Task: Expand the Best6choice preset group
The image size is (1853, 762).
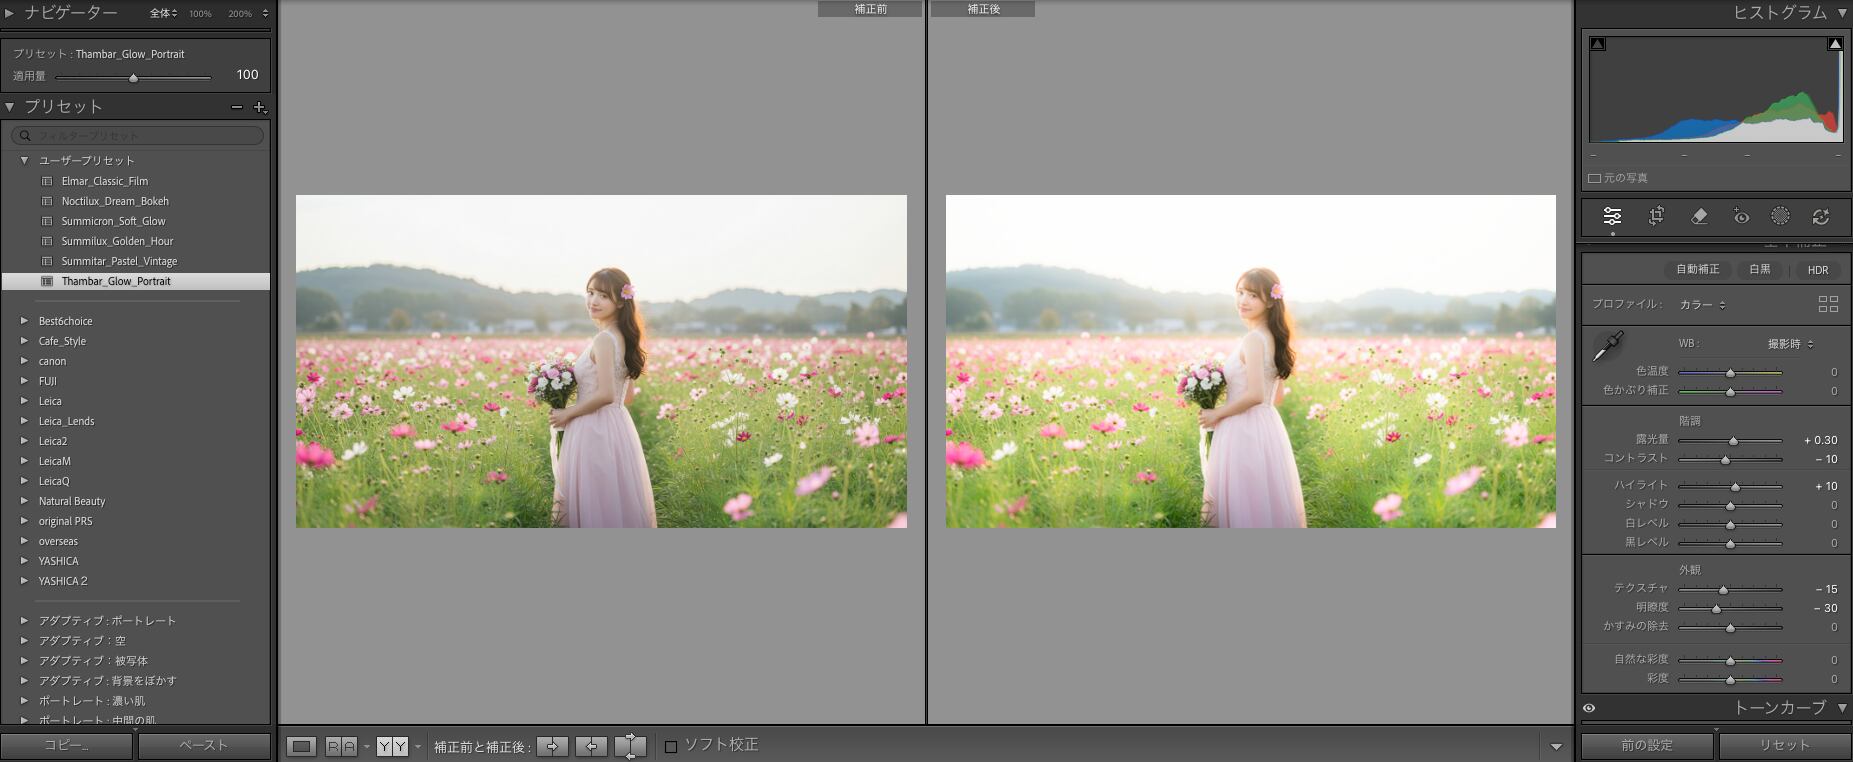Action: (x=25, y=321)
